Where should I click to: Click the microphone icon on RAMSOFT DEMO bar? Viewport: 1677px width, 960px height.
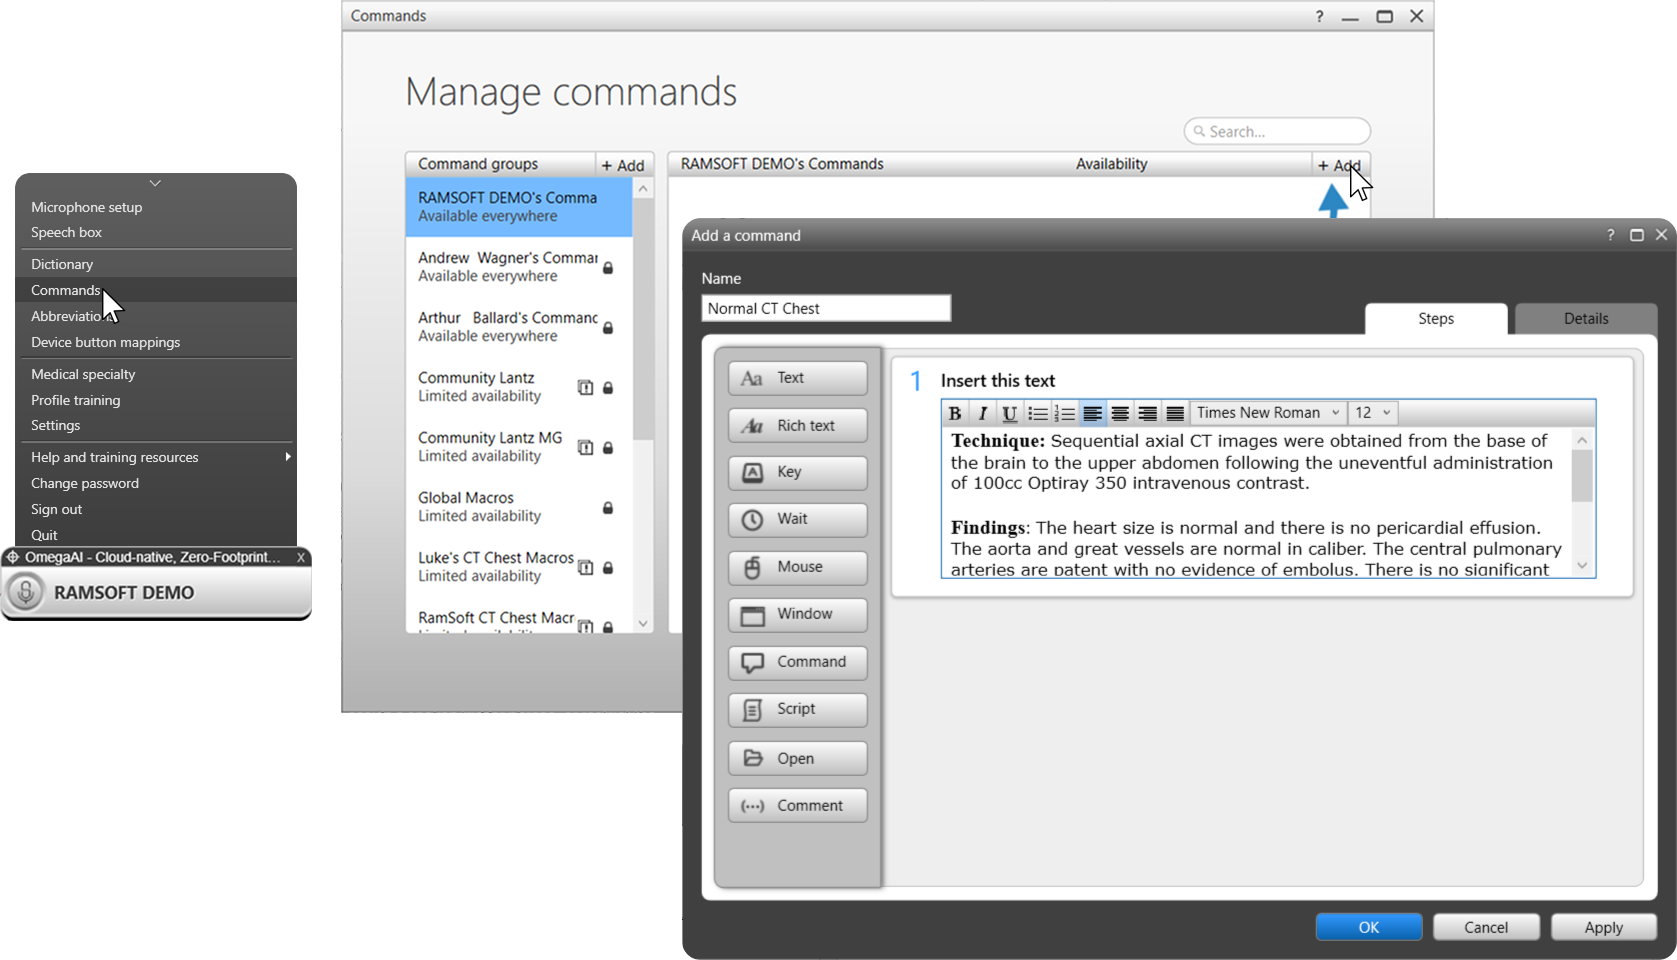tap(26, 592)
